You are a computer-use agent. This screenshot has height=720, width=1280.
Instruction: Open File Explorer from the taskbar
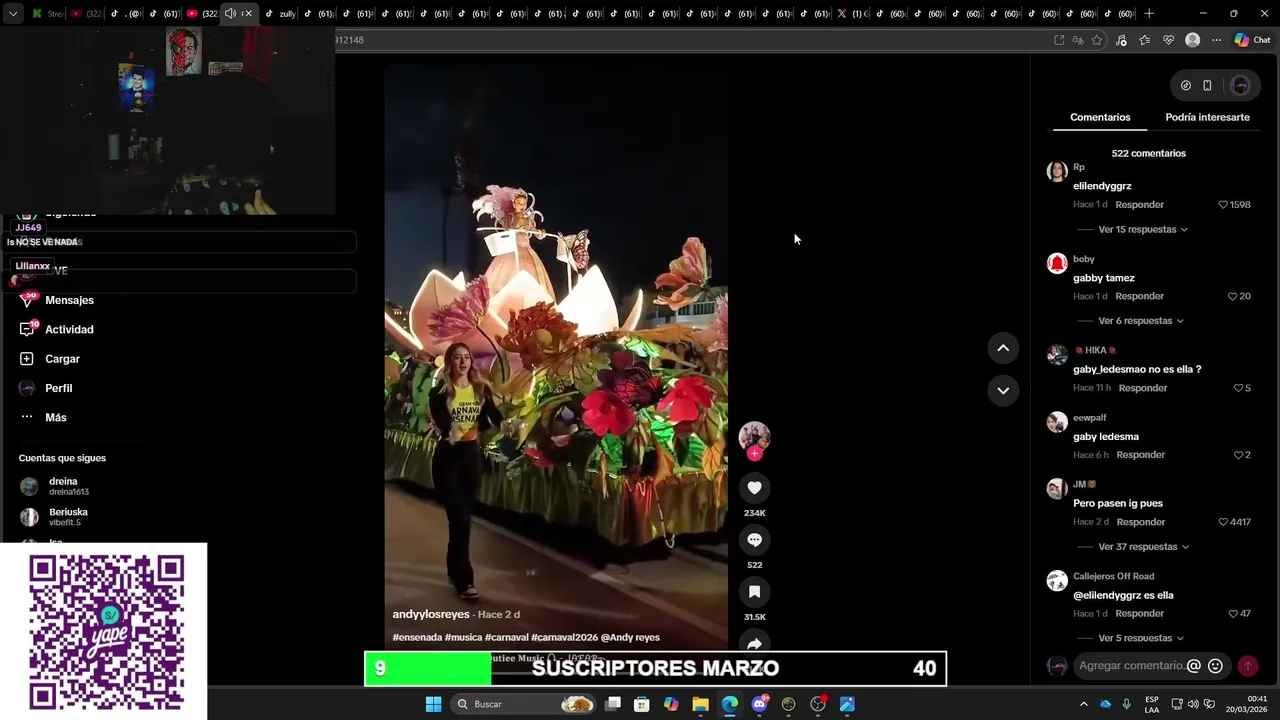click(x=700, y=704)
